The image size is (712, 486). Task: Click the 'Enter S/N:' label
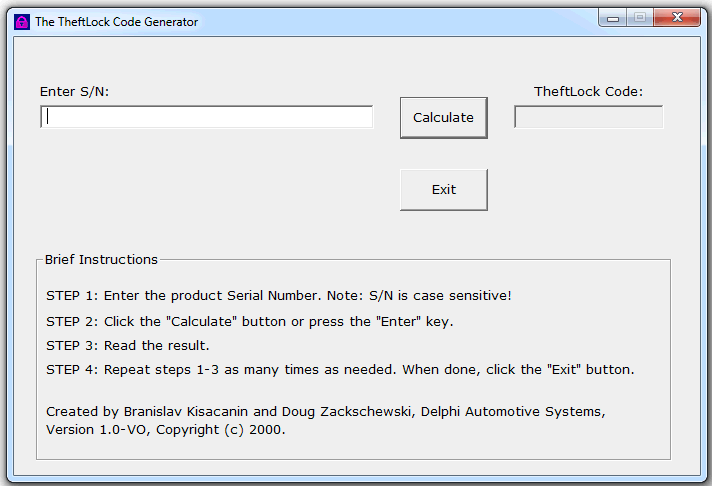[74, 92]
